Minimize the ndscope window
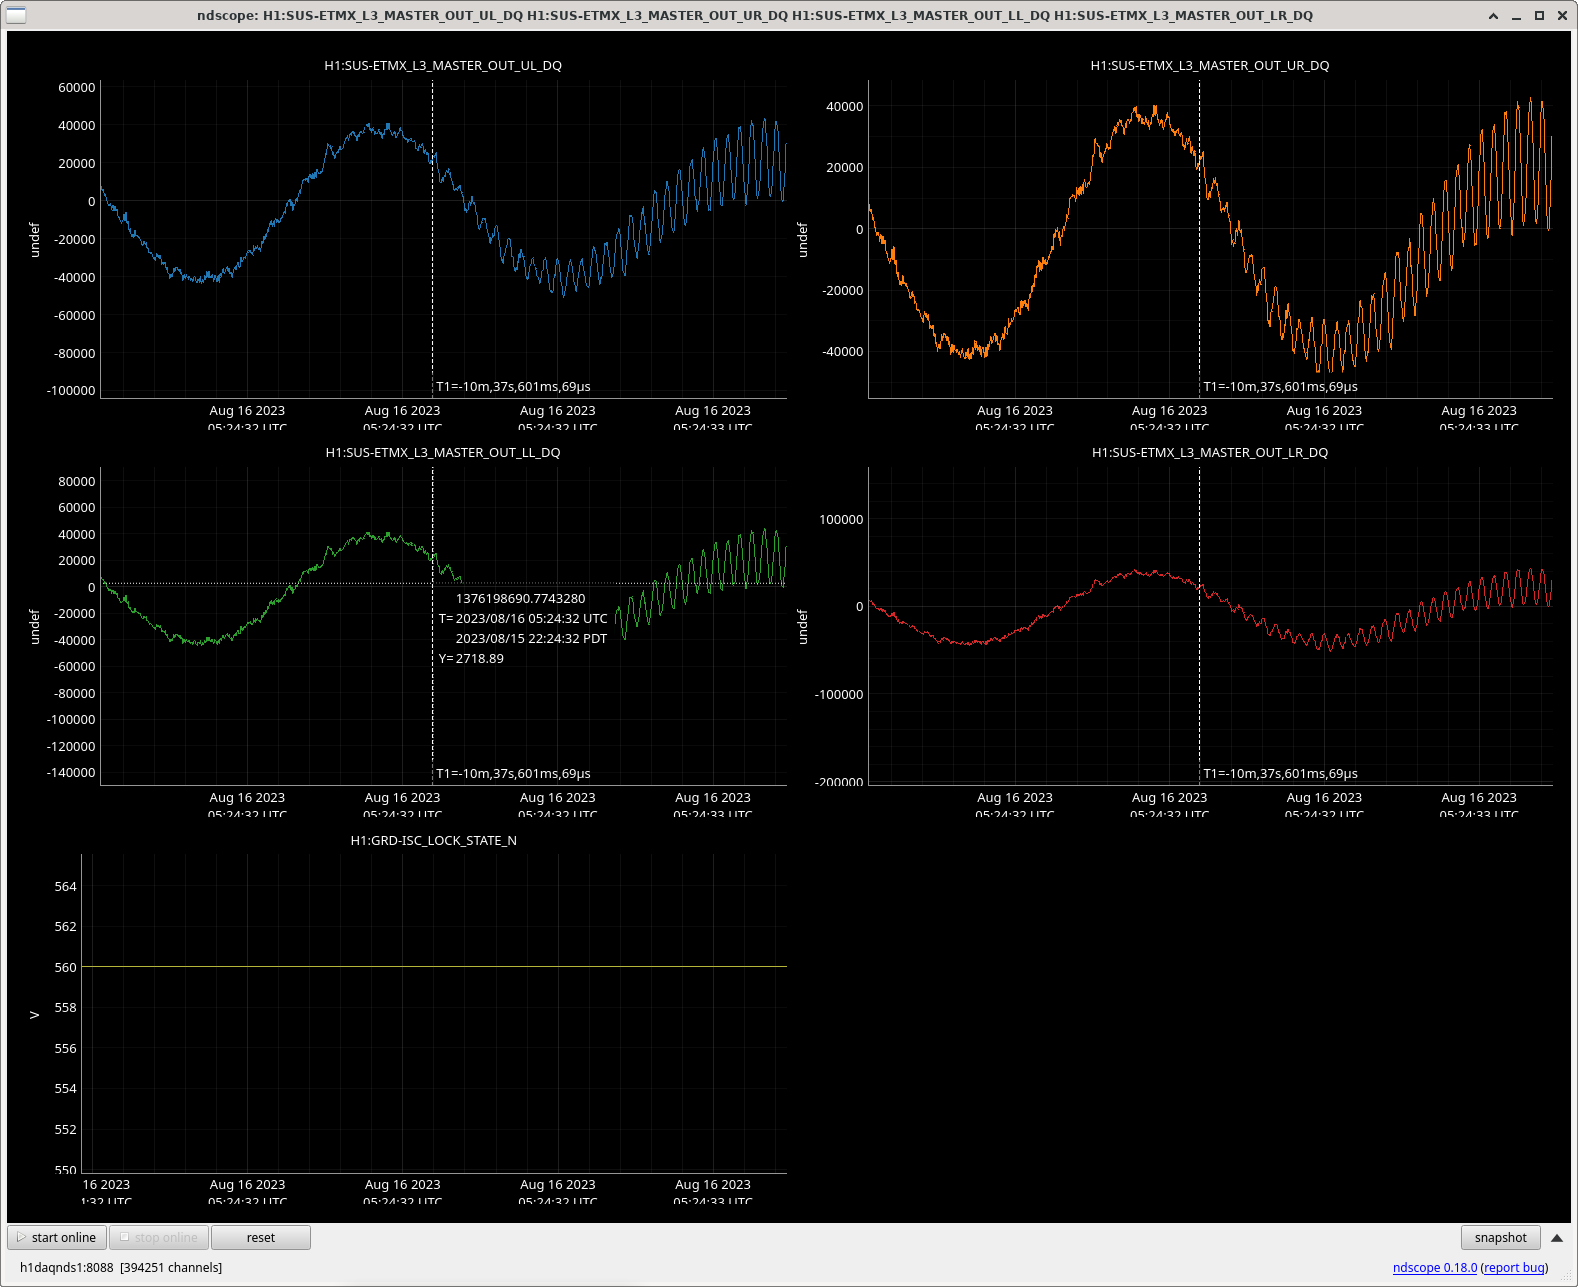This screenshot has width=1578, height=1287. 1516,15
